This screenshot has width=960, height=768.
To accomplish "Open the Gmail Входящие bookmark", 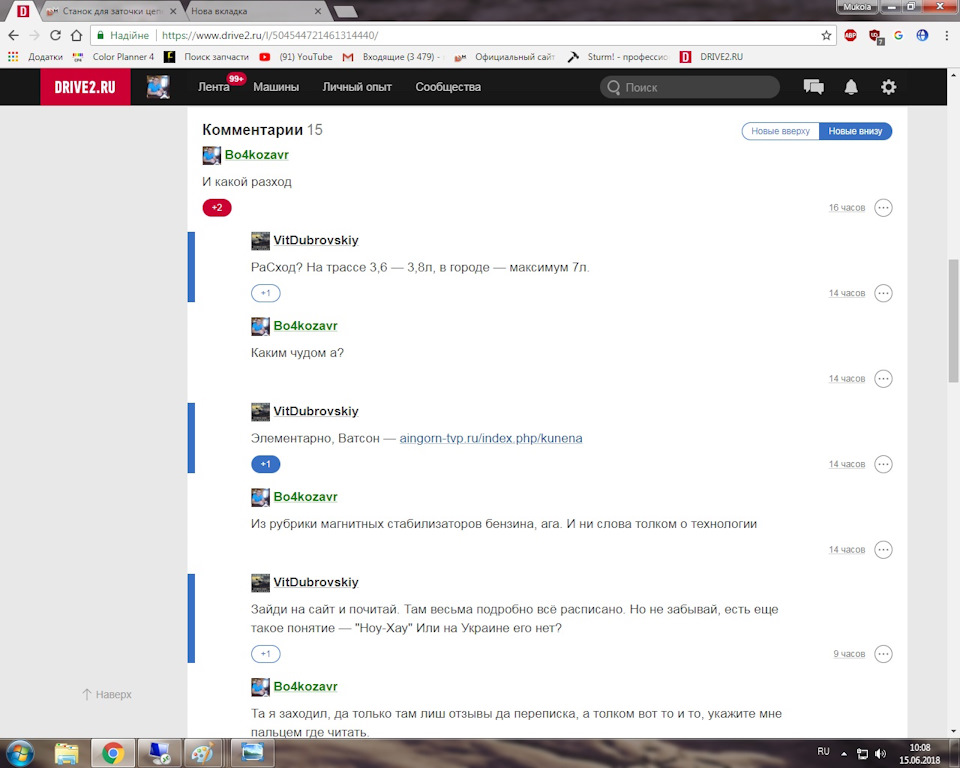I will click(x=391, y=57).
